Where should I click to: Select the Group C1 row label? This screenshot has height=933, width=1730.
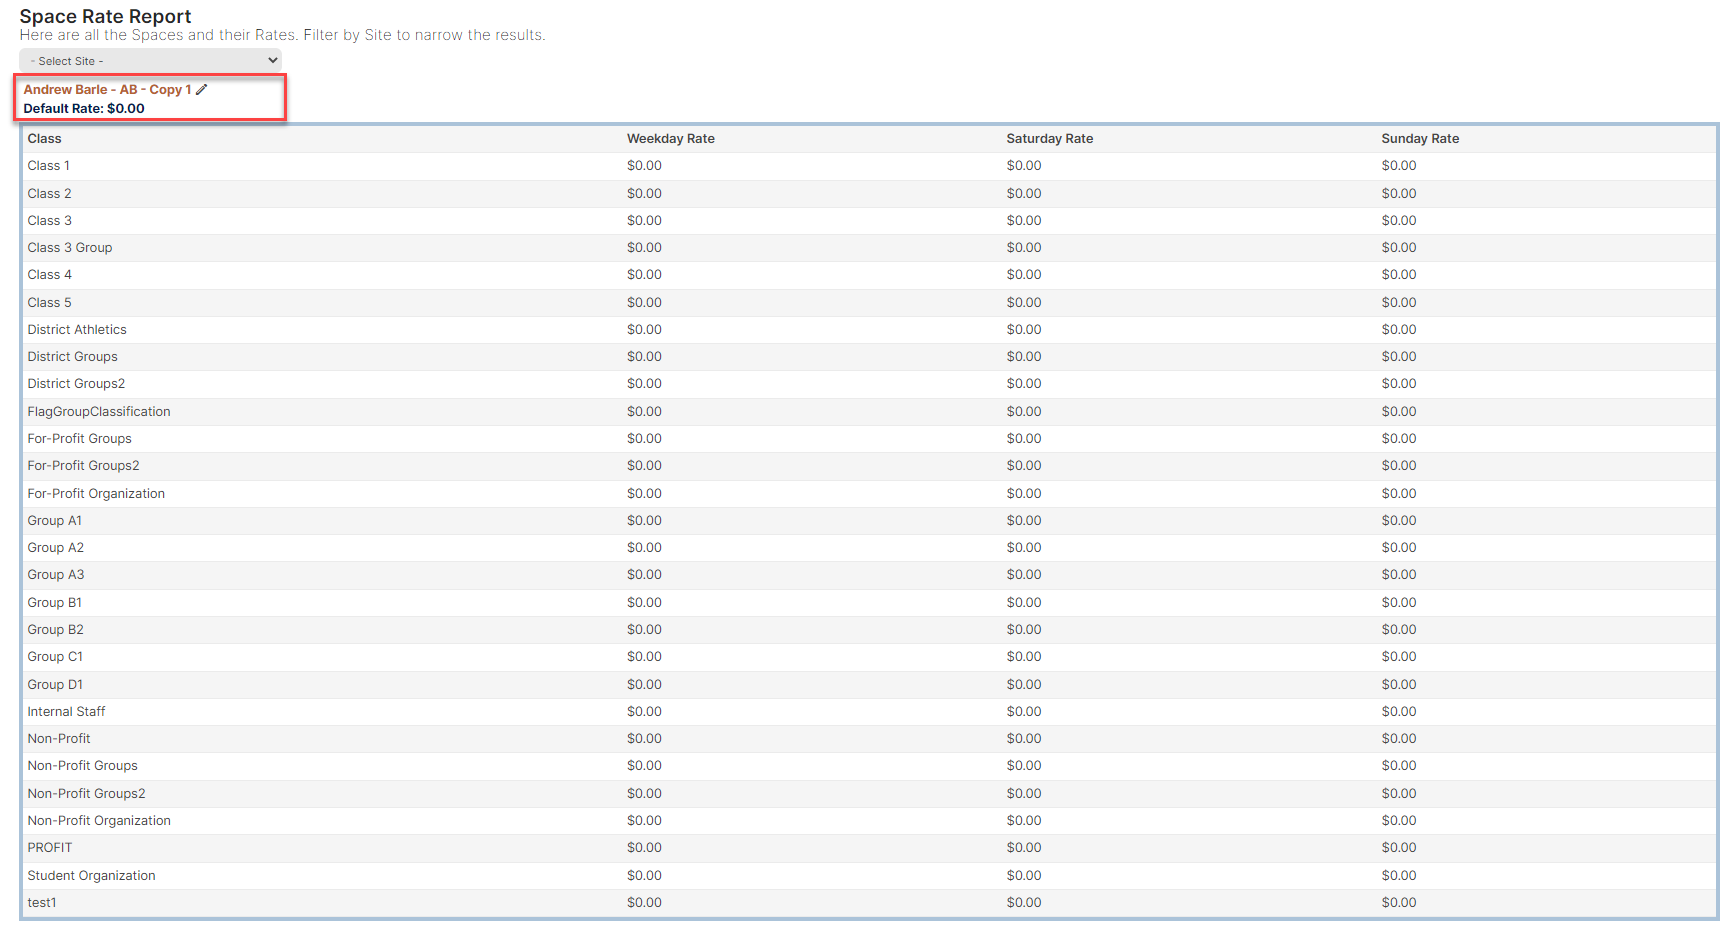55,657
